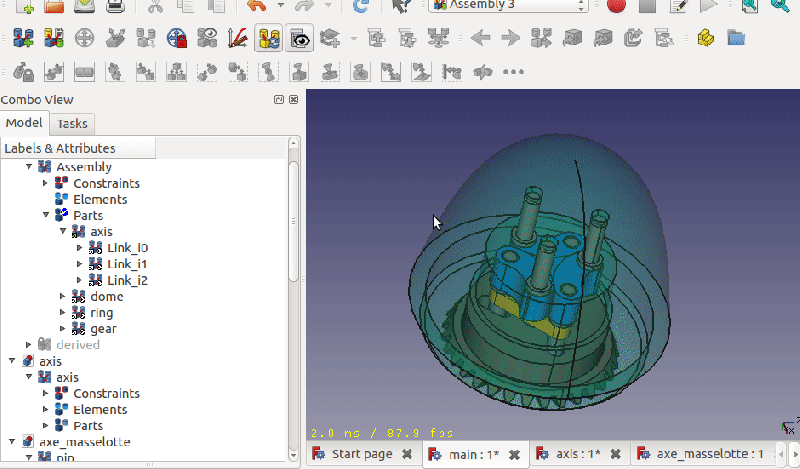Click the document tabs scroll-right arrow
Image resolution: width=800 pixels, height=469 pixels.
pos(795,454)
